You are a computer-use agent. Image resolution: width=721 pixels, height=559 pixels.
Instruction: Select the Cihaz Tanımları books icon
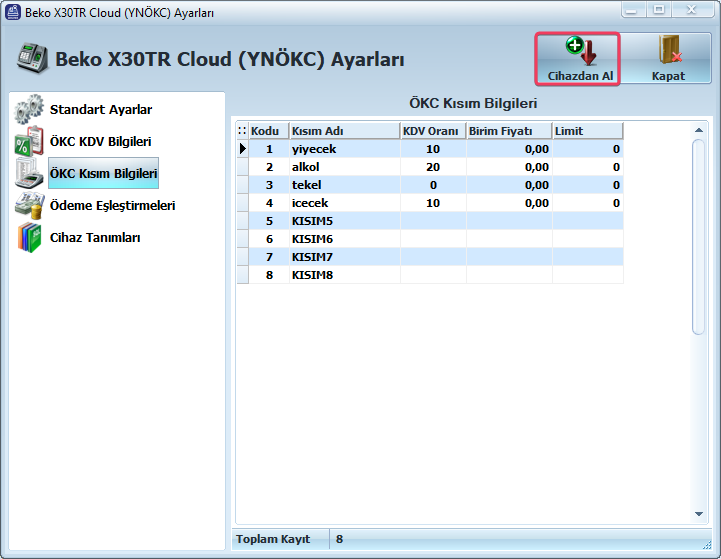pyautogui.click(x=30, y=237)
